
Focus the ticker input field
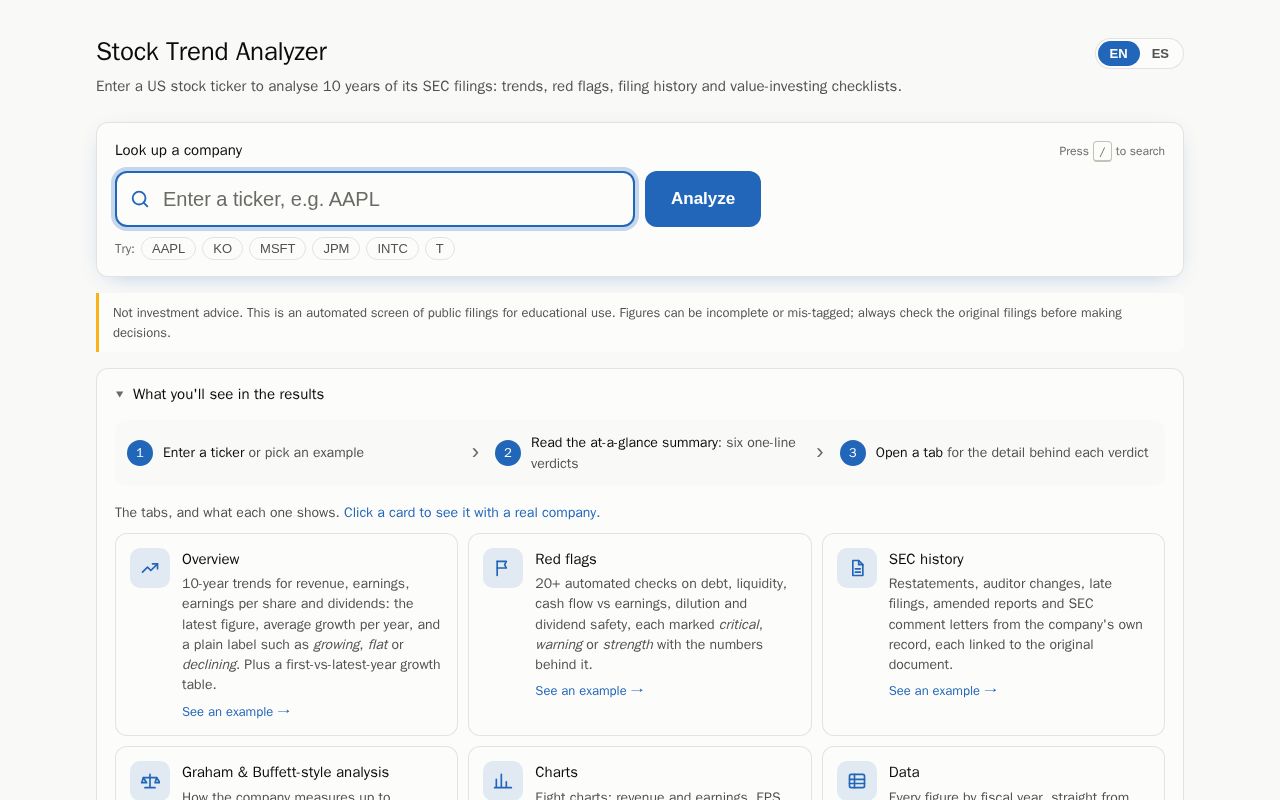click(375, 199)
